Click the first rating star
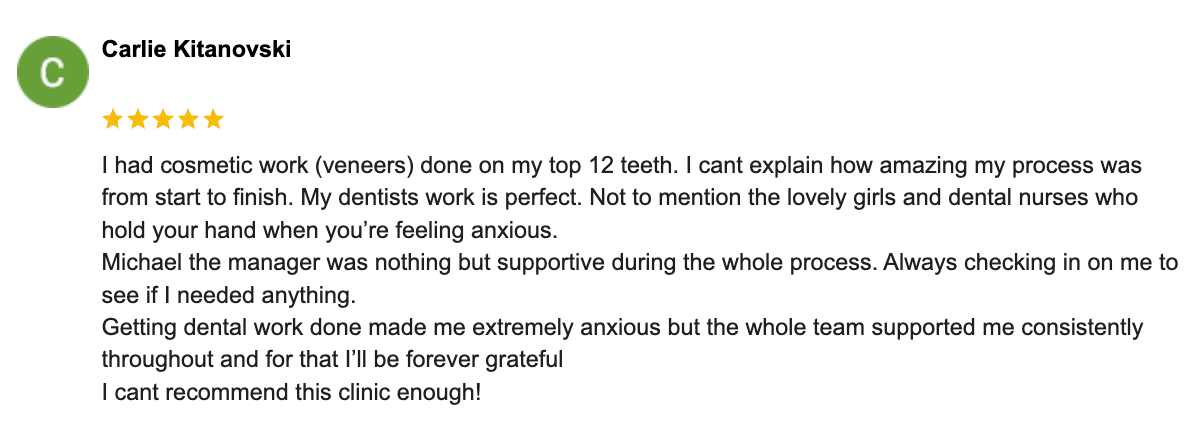Viewport: 1194px width, 426px height. pos(112,120)
